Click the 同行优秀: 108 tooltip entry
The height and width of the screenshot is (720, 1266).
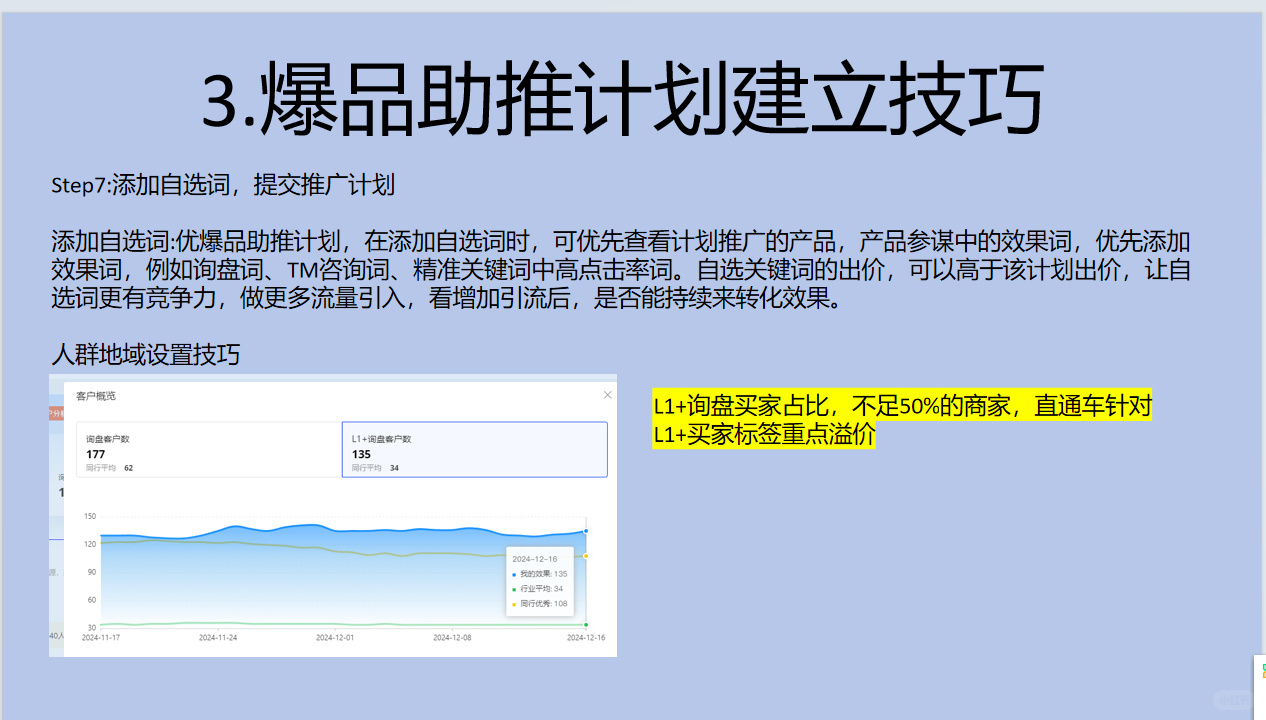tap(540, 604)
